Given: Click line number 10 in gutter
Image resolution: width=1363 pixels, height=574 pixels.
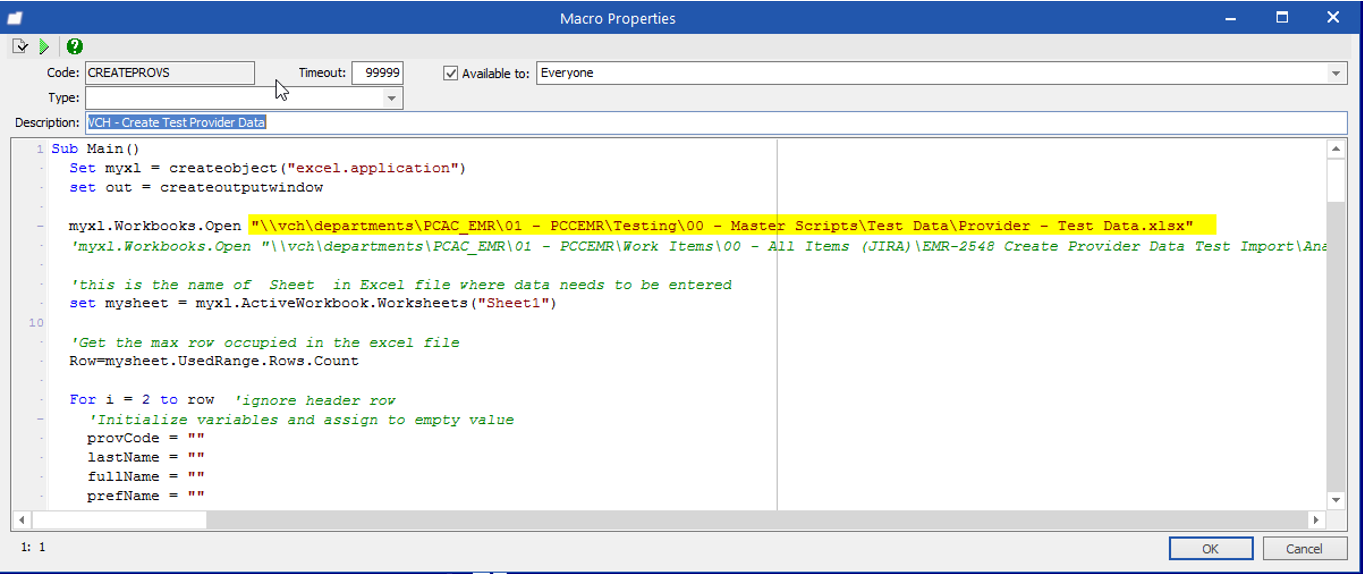Looking at the screenshot, I should pyautogui.click(x=36, y=323).
